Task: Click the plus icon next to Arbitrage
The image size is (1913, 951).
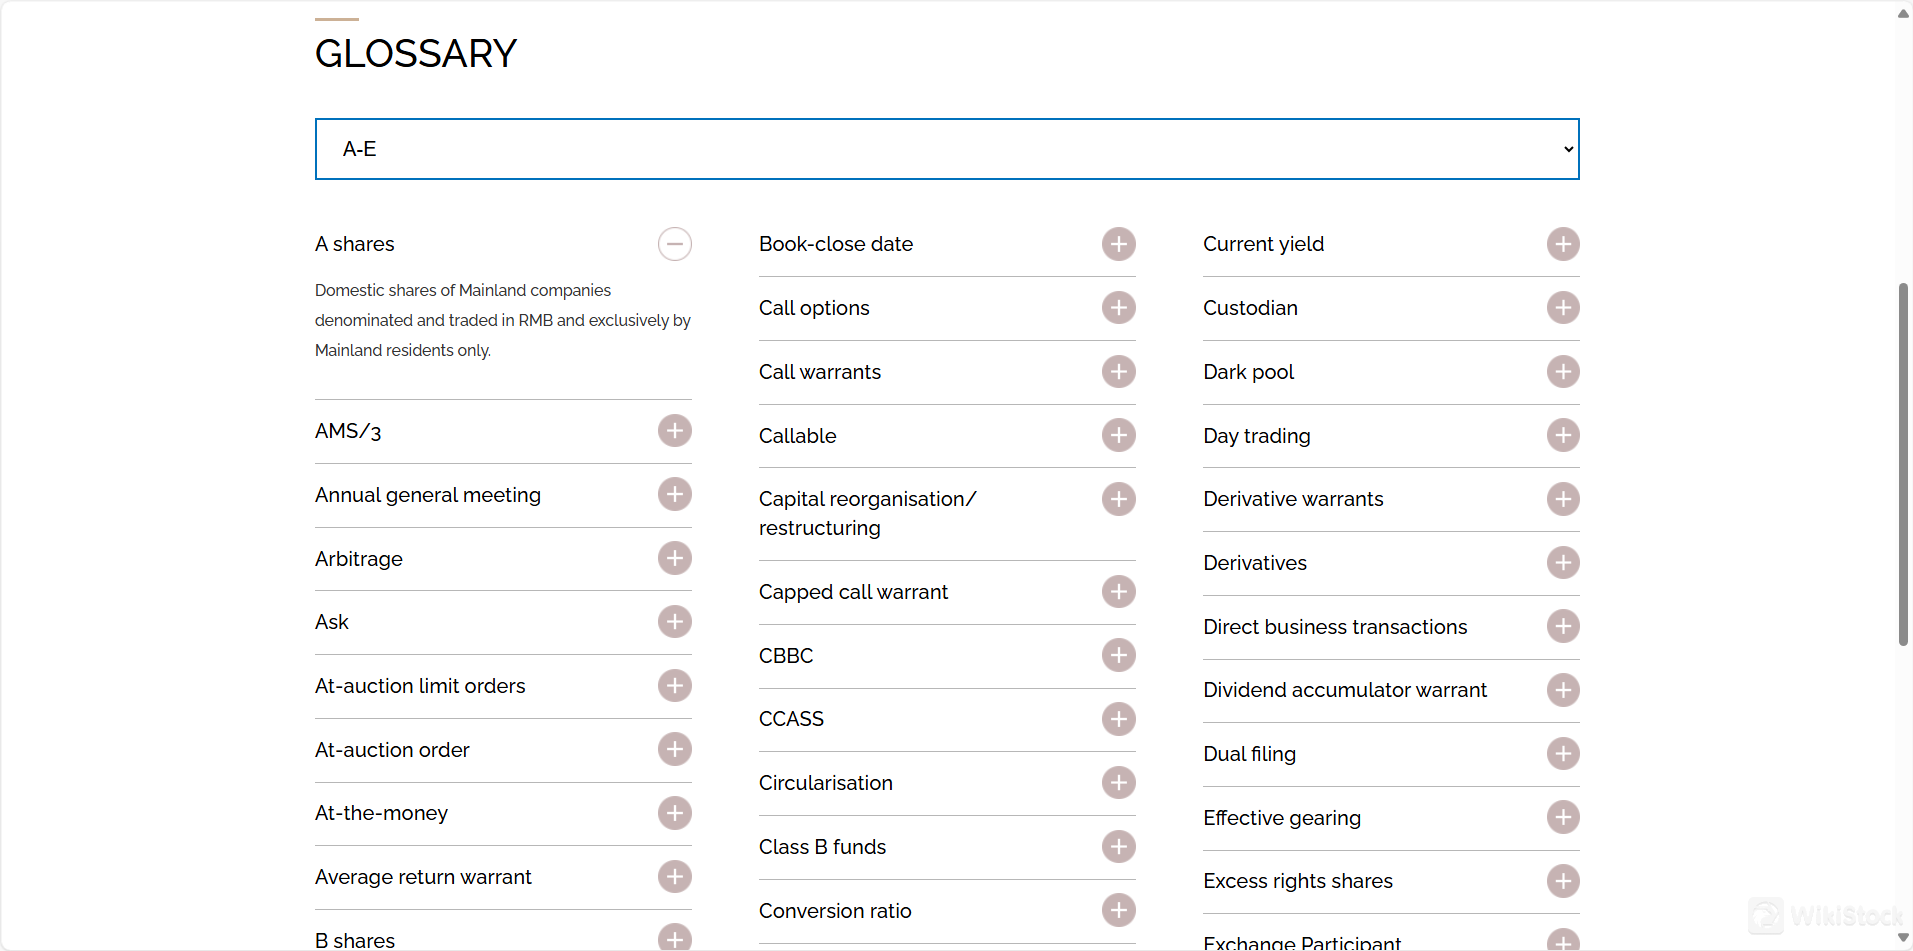Action: [x=674, y=558]
